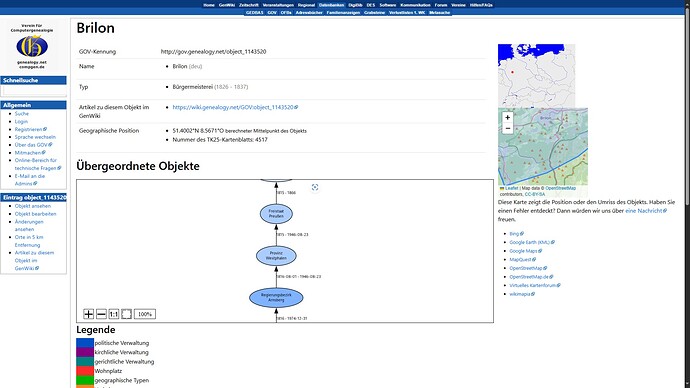This screenshot has width=690, height=388.
Task: Open the MapQuest link
Action: click(523, 260)
